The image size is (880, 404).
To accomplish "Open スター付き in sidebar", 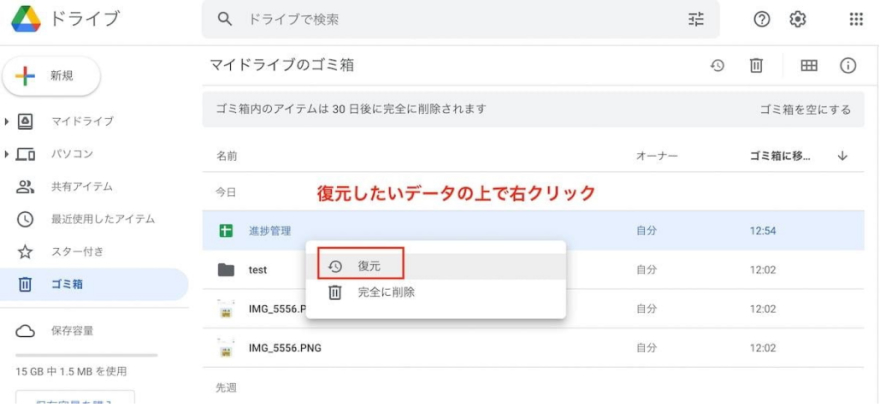I will 77,251.
